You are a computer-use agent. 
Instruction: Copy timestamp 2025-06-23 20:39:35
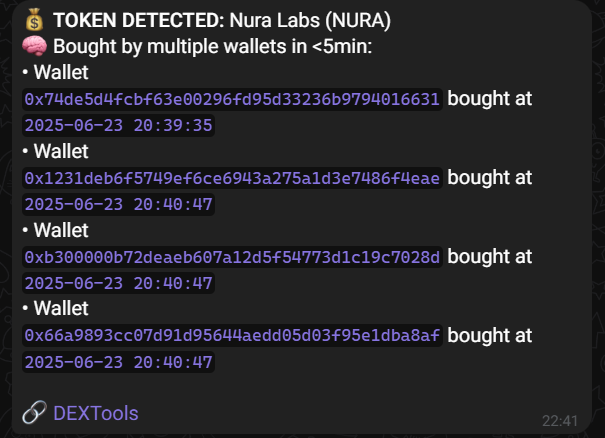click(118, 125)
